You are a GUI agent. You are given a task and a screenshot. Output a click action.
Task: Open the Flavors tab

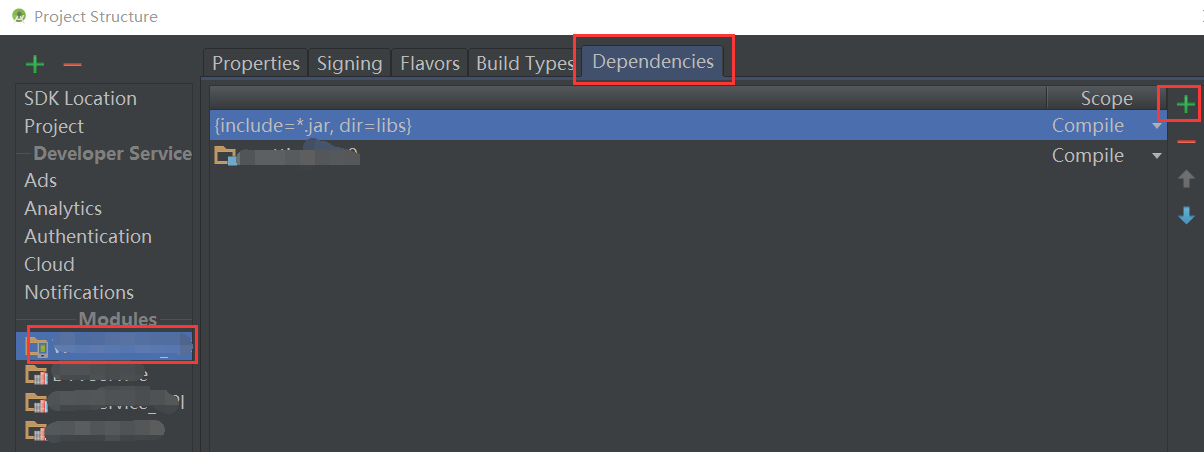430,63
